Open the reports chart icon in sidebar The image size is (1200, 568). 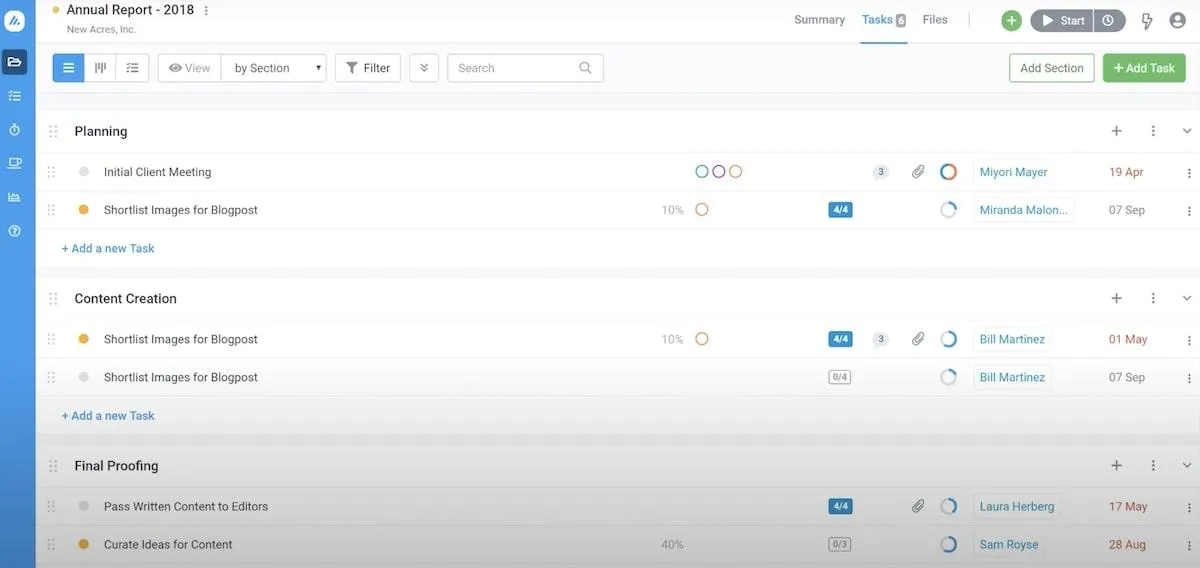pyautogui.click(x=14, y=197)
